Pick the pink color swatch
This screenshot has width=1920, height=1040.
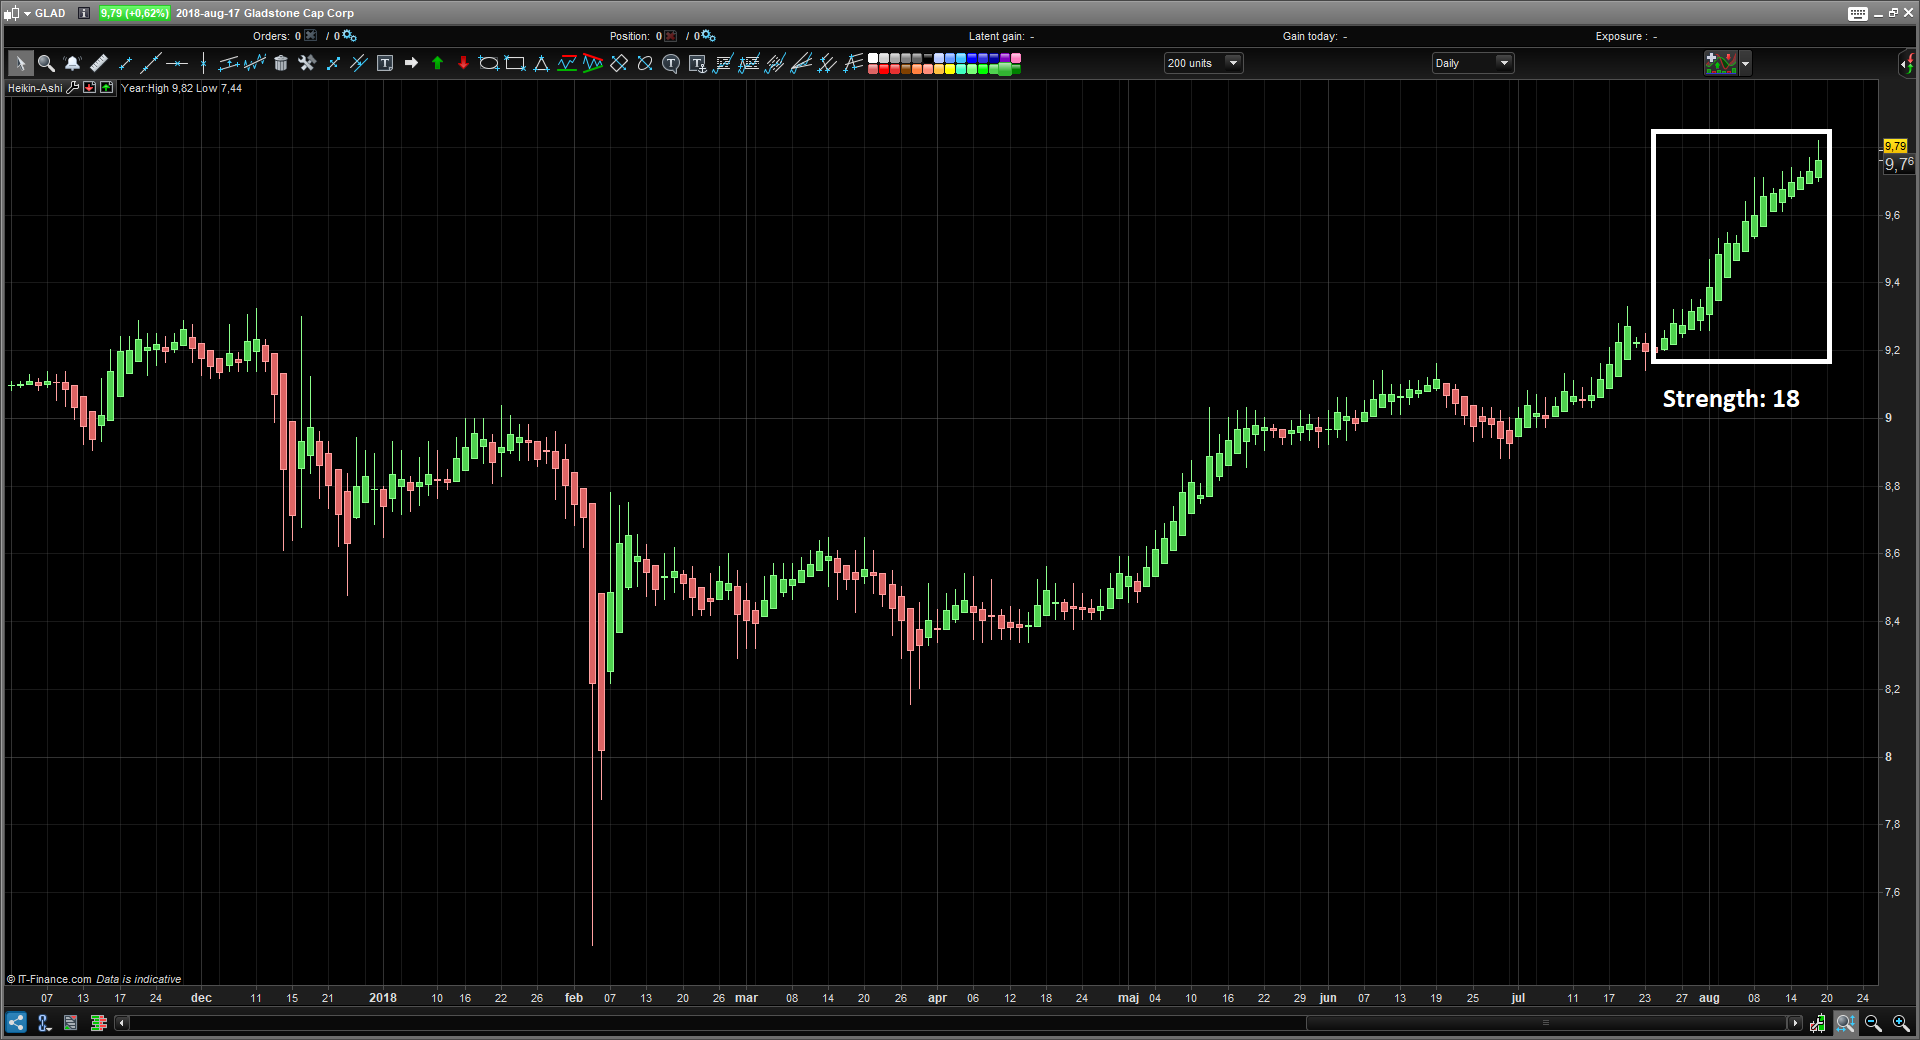1016,58
